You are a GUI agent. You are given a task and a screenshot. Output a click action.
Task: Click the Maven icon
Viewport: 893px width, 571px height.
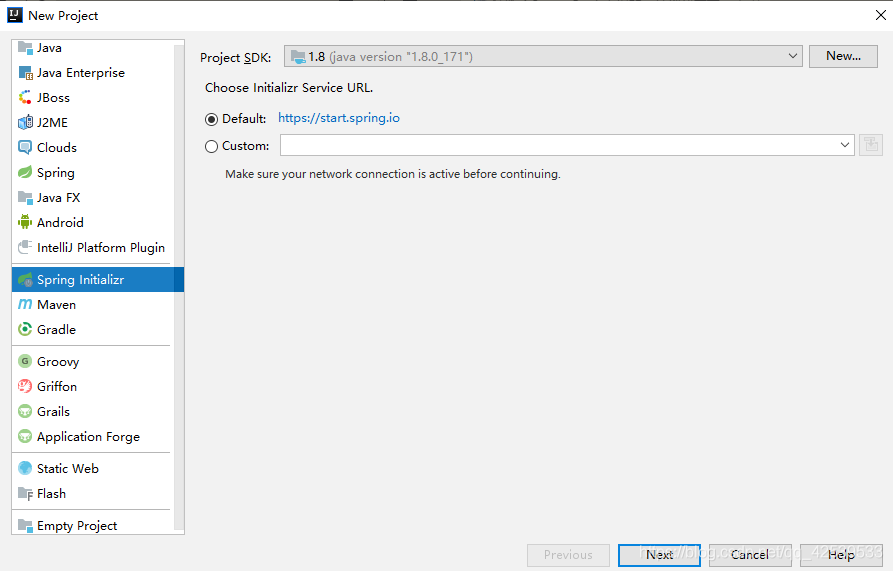click(x=25, y=305)
